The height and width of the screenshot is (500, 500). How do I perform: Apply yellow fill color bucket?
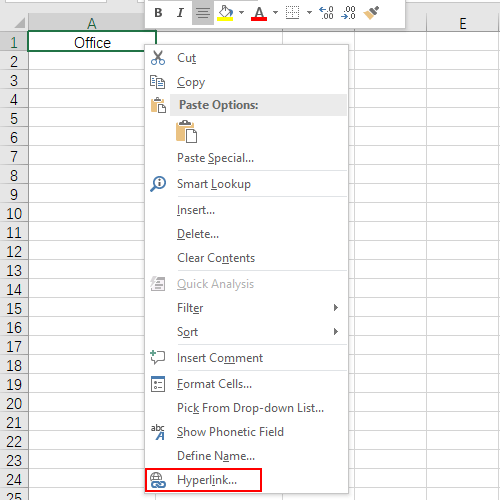click(225, 13)
